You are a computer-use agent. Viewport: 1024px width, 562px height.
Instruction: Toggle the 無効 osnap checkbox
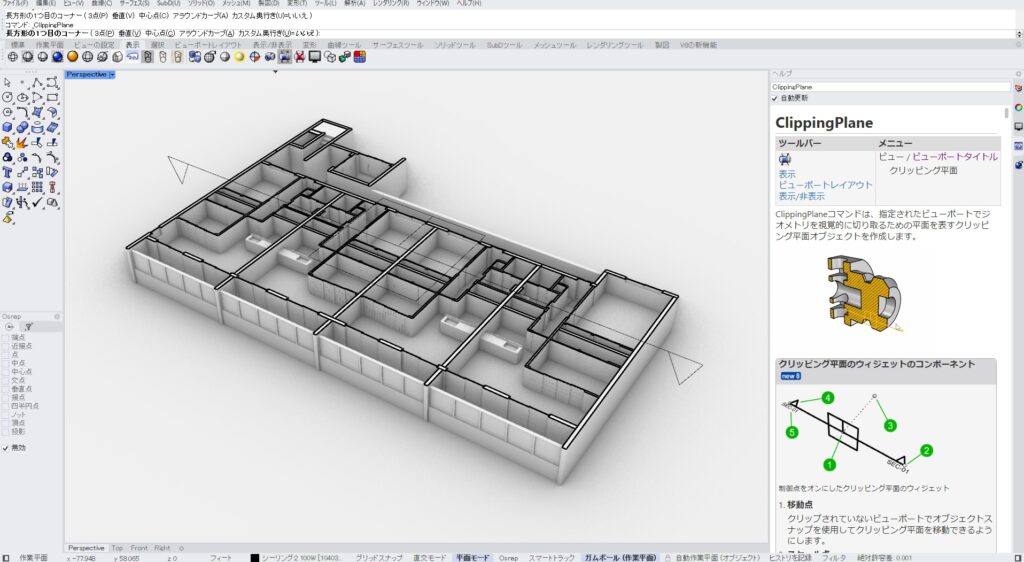[x=6, y=448]
